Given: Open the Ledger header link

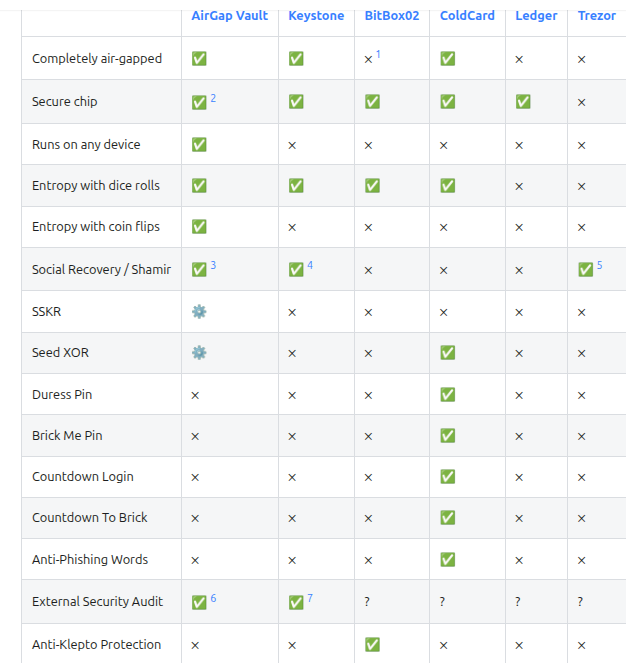Looking at the screenshot, I should tap(536, 16).
